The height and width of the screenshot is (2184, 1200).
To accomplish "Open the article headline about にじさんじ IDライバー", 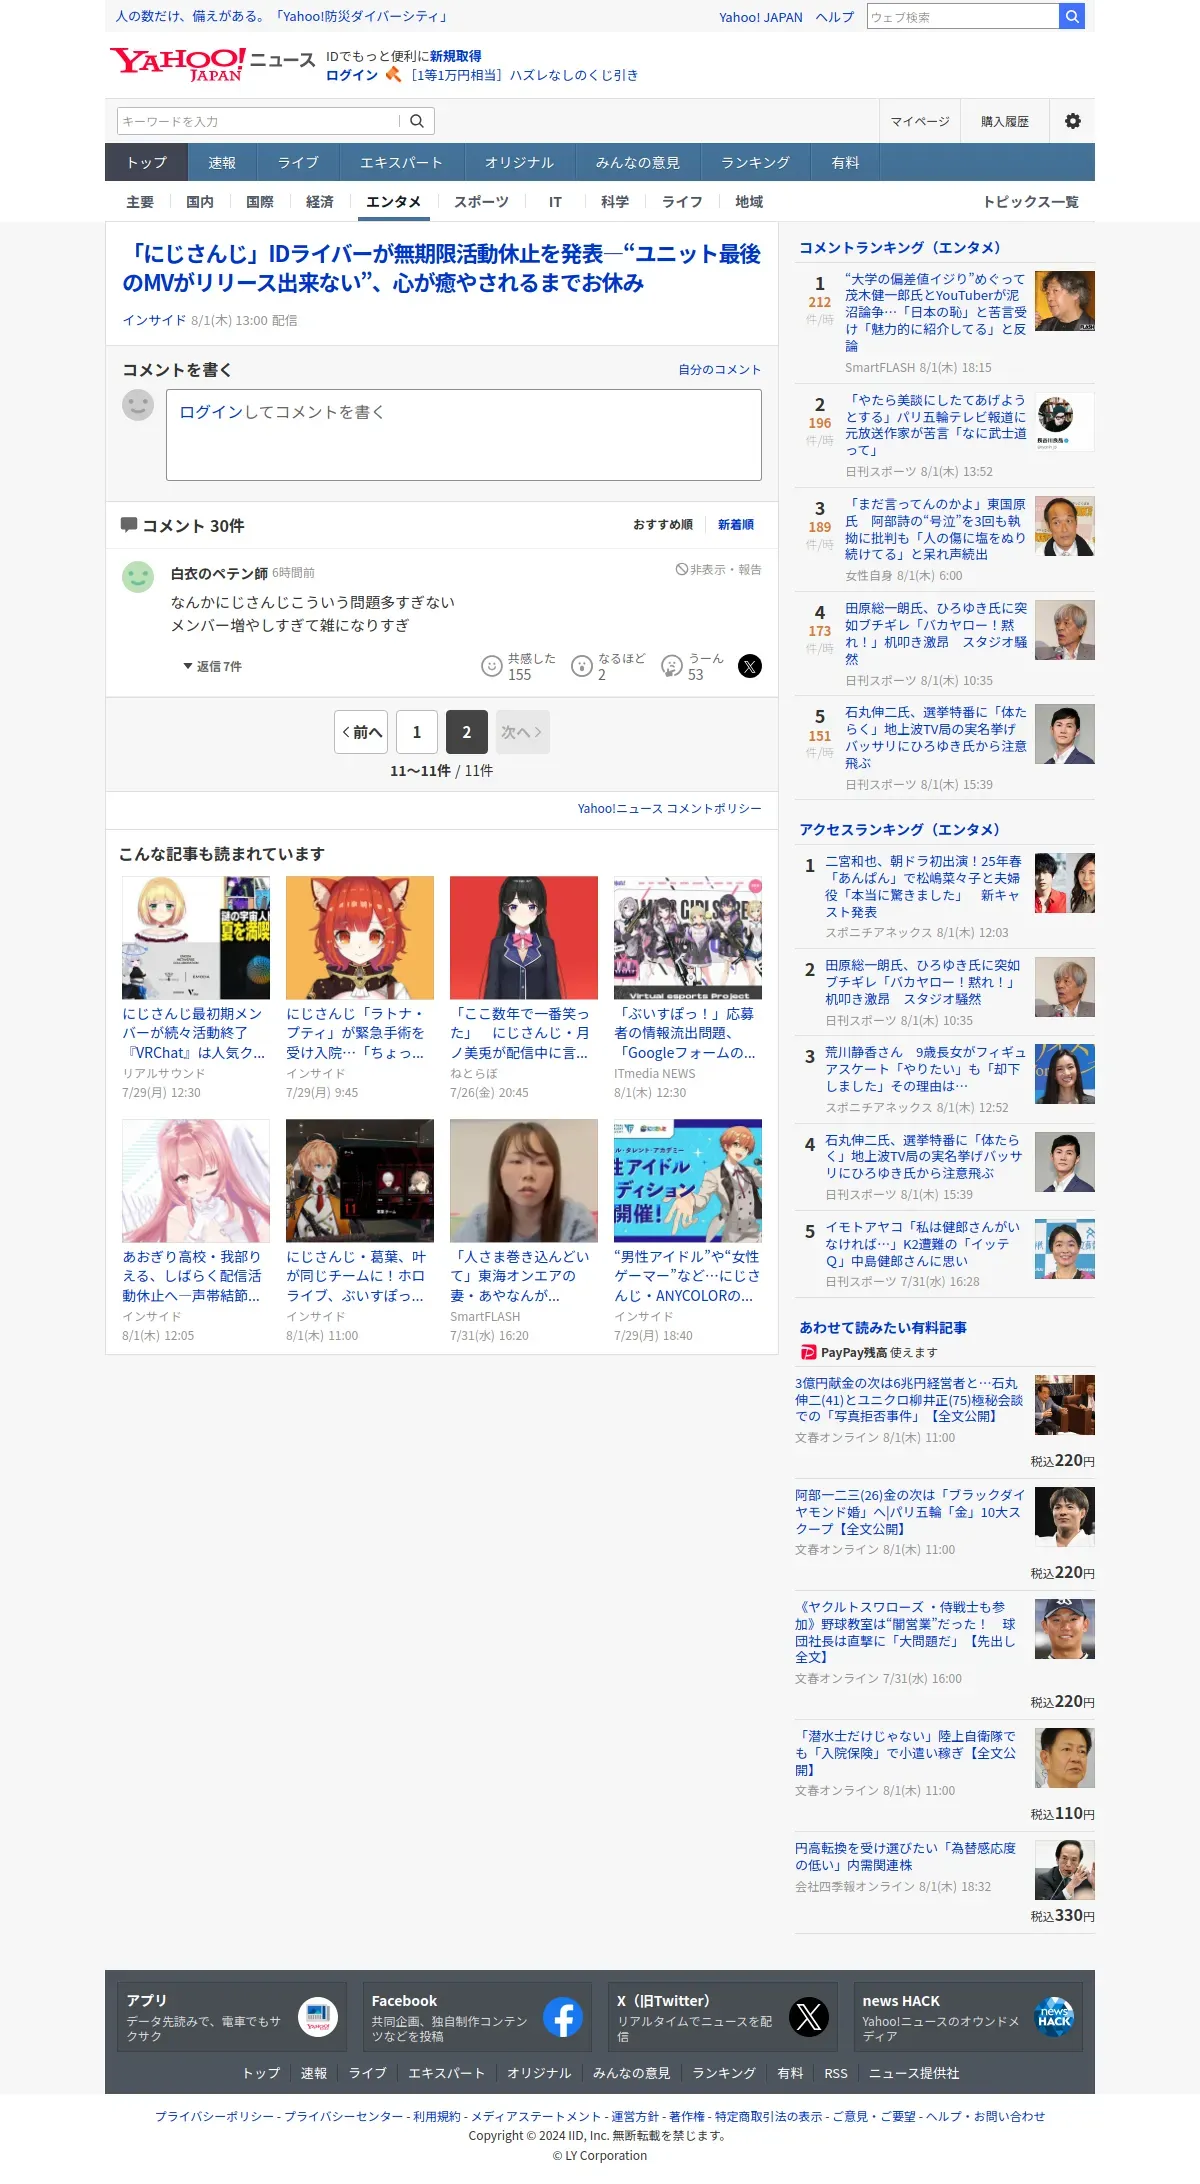I will [442, 268].
